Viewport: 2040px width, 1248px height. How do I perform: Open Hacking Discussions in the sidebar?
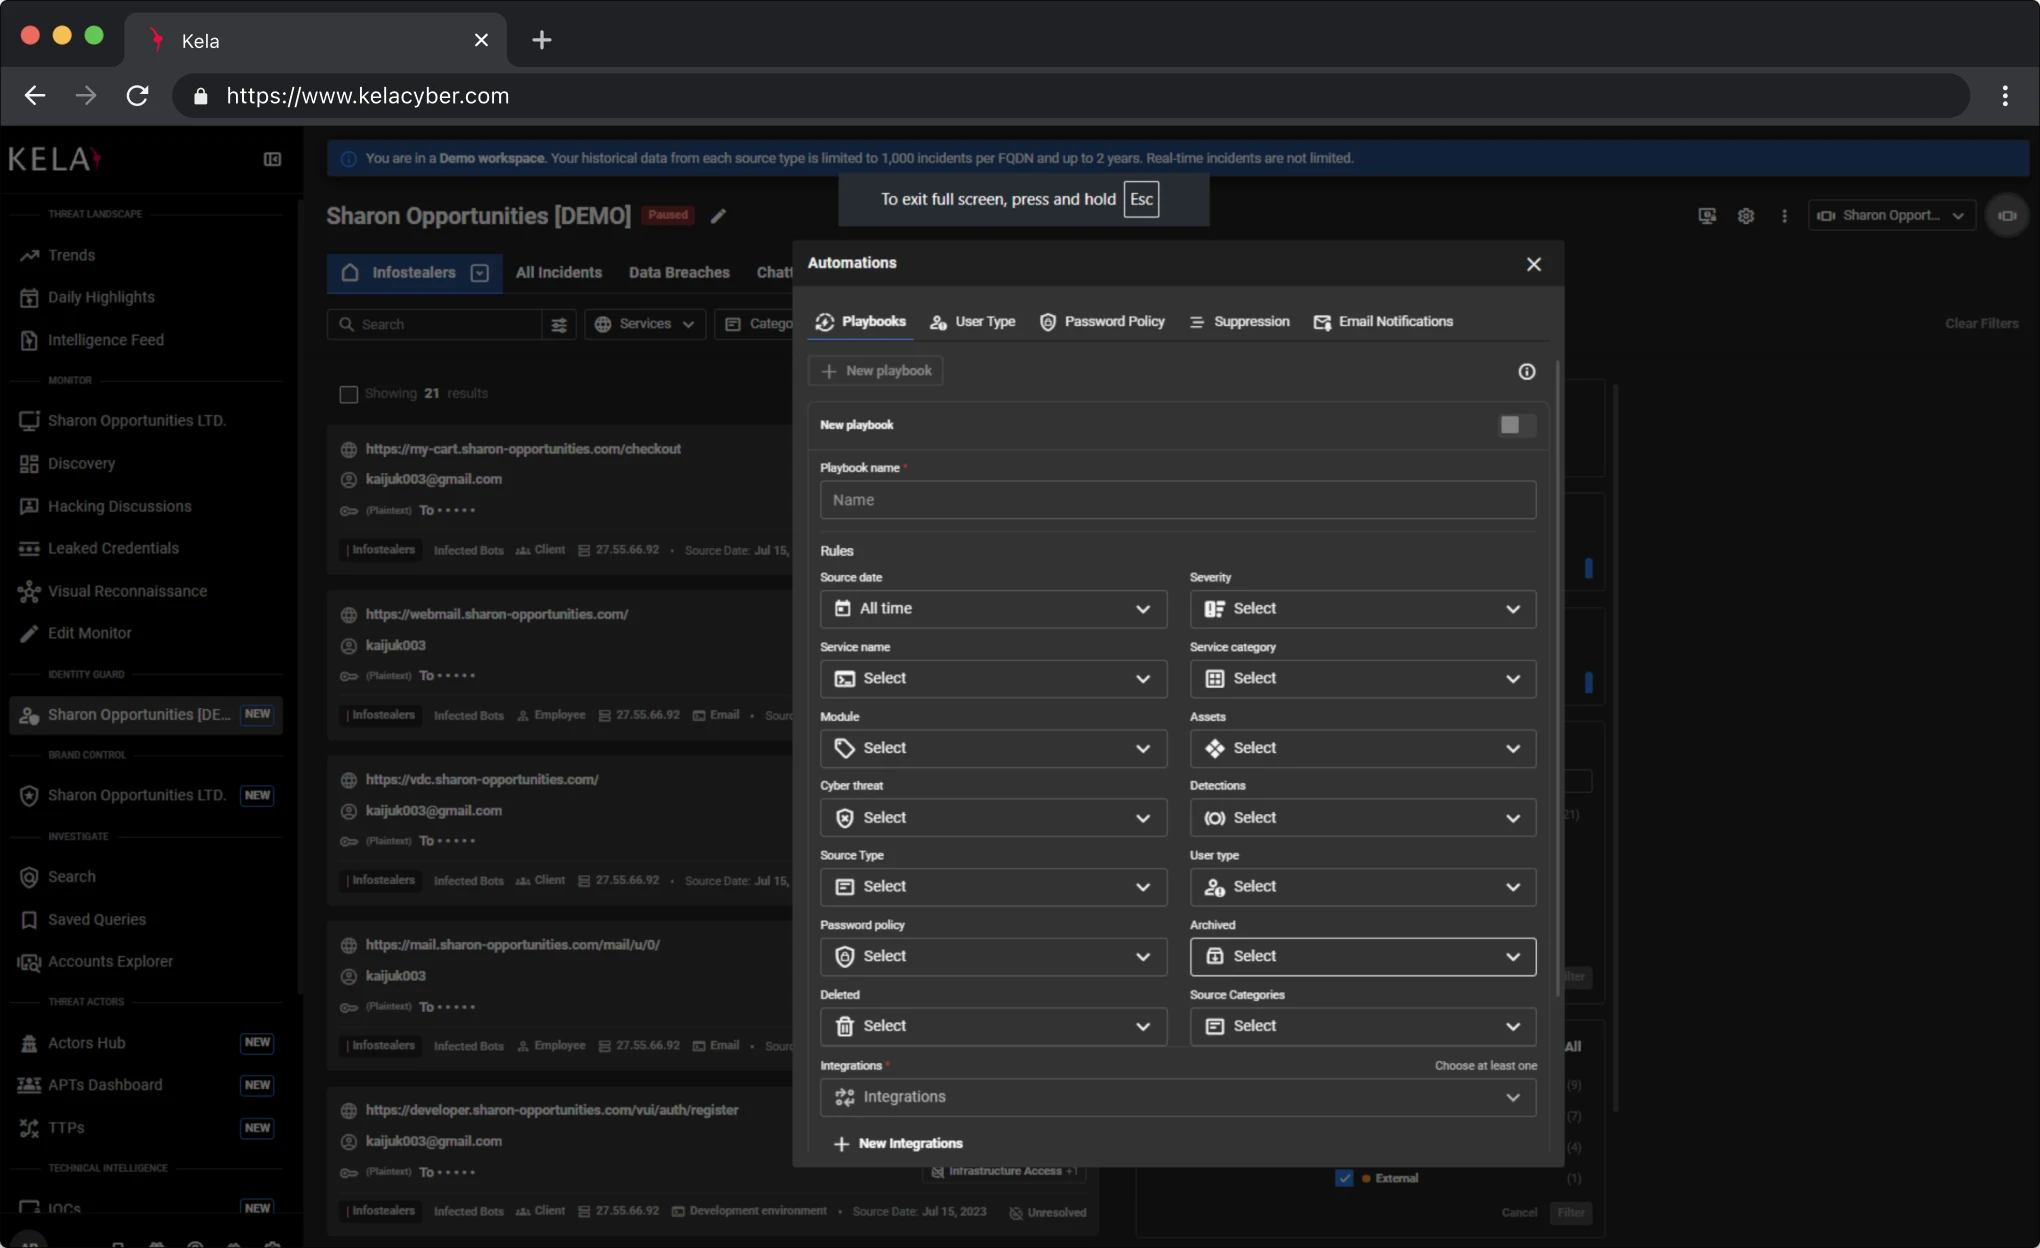pyautogui.click(x=119, y=506)
